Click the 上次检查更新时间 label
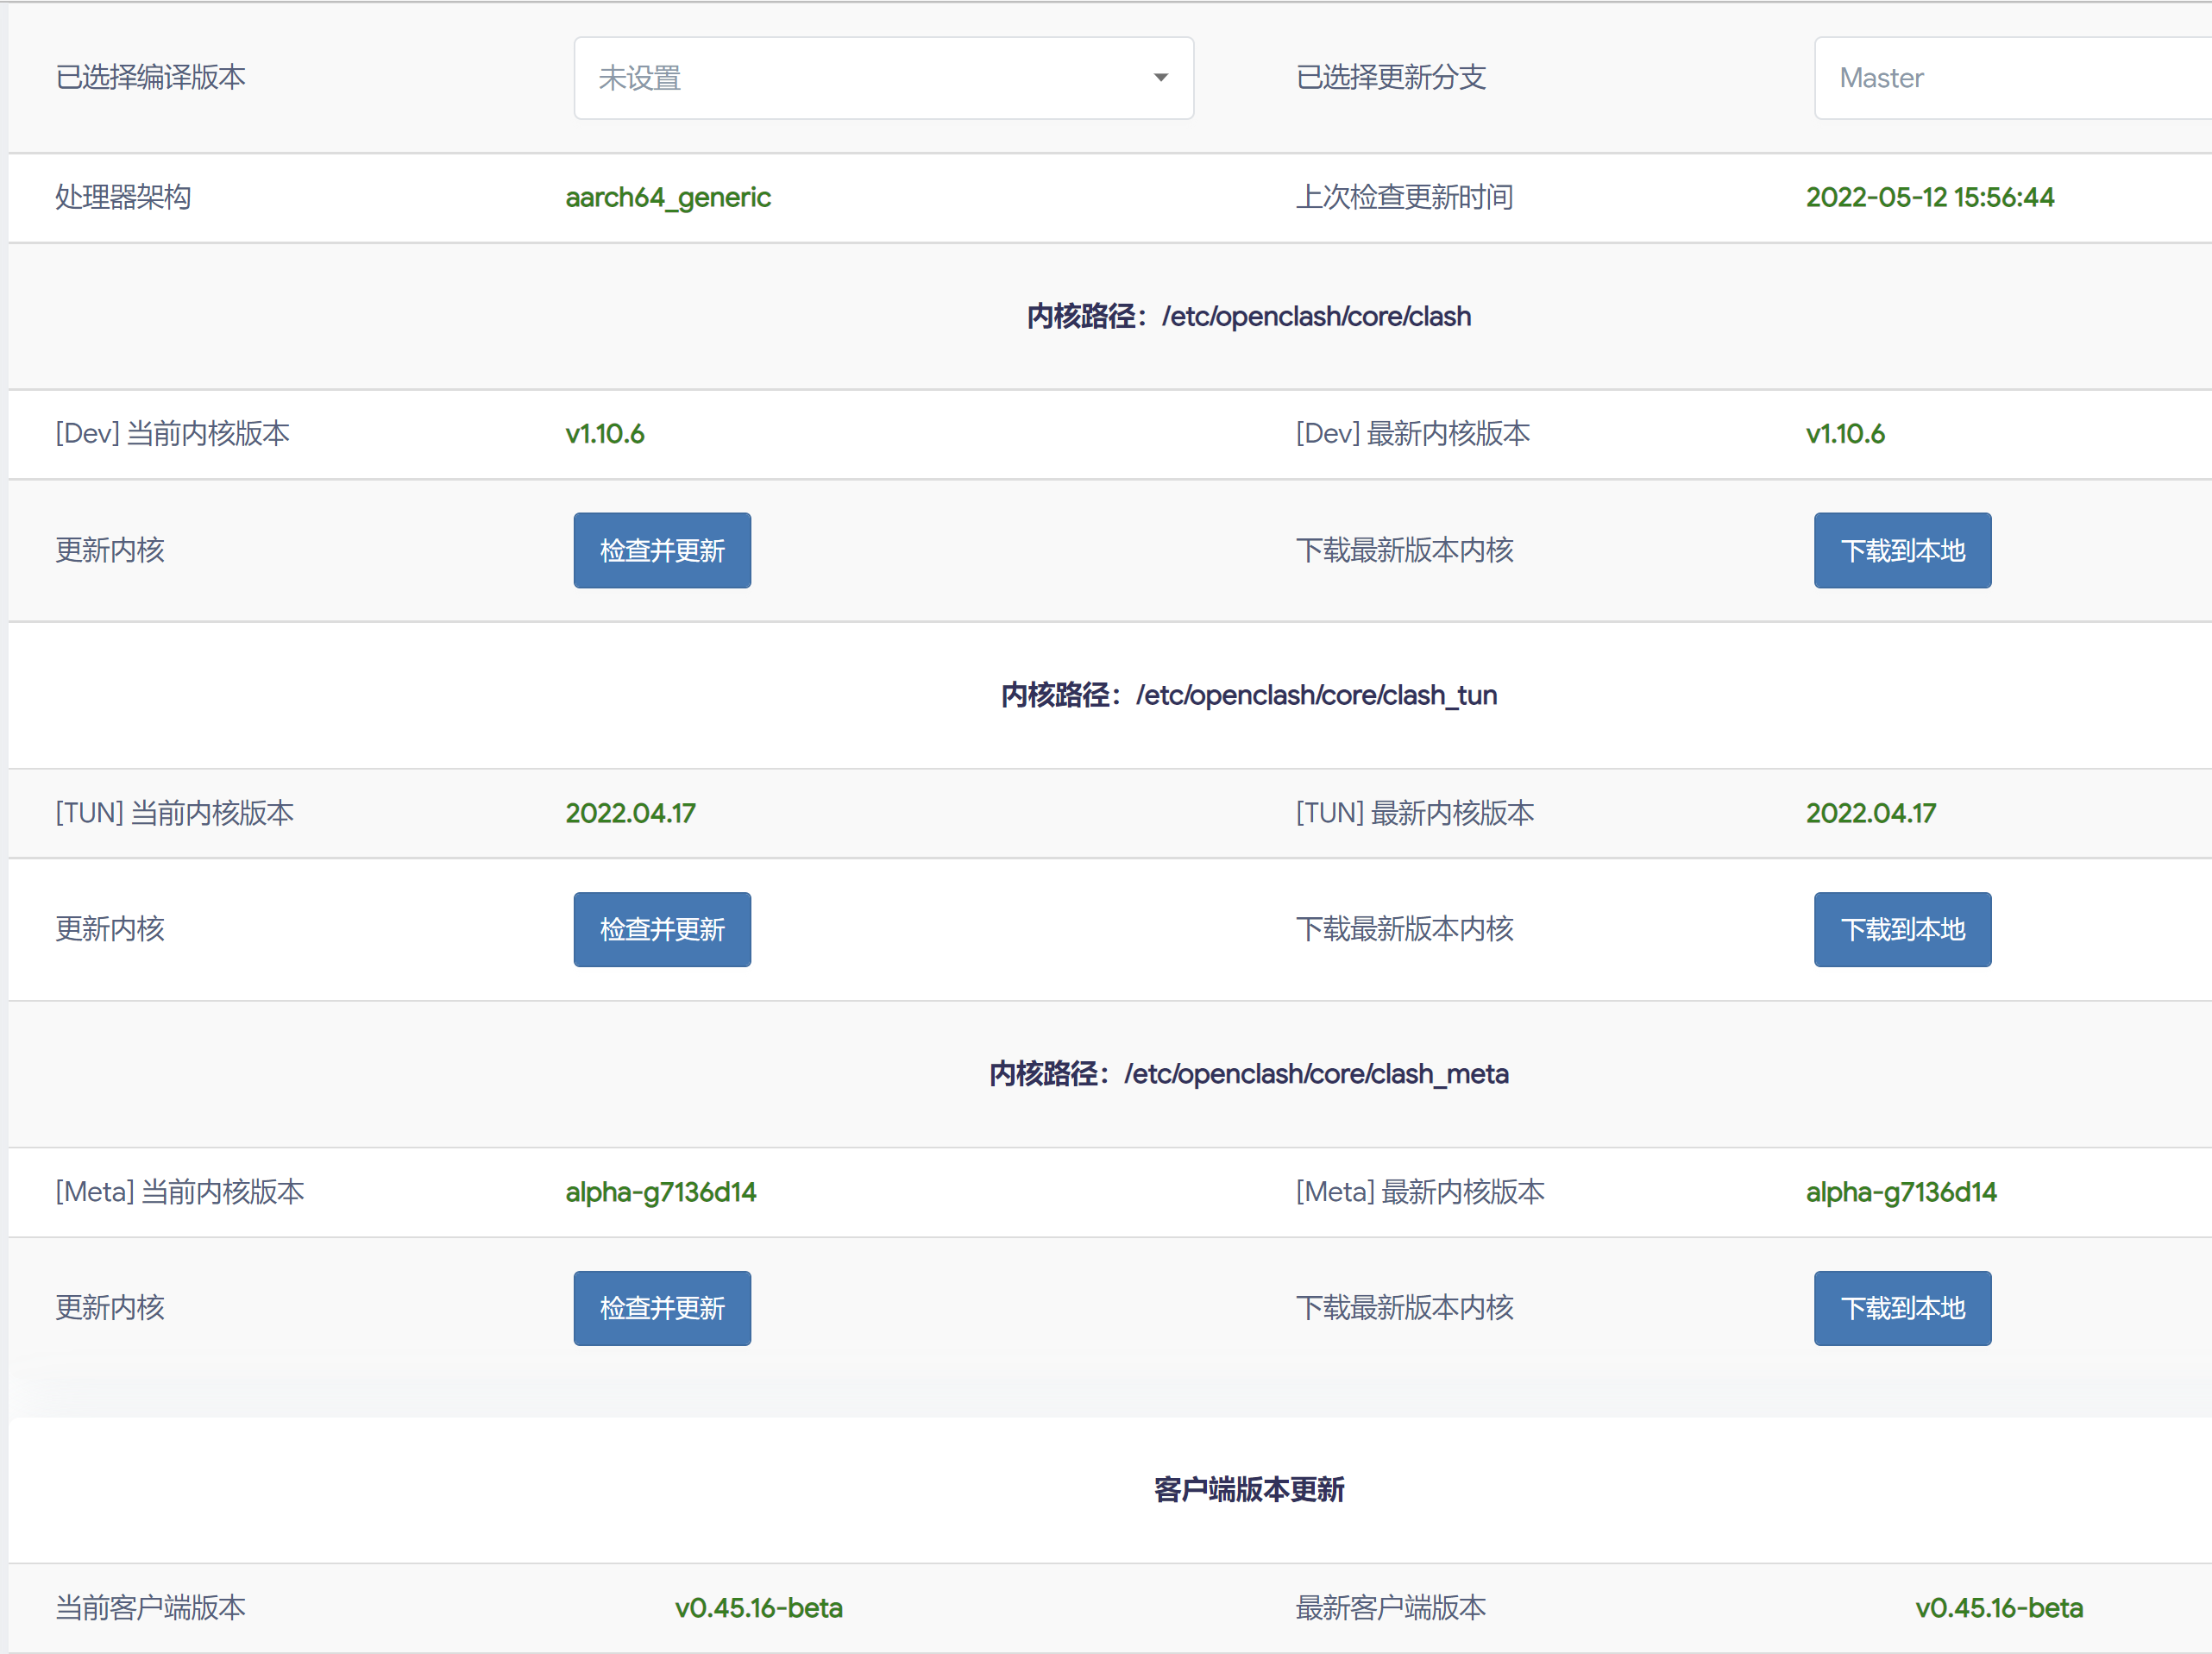This screenshot has width=2212, height=1654. pyautogui.click(x=1404, y=197)
